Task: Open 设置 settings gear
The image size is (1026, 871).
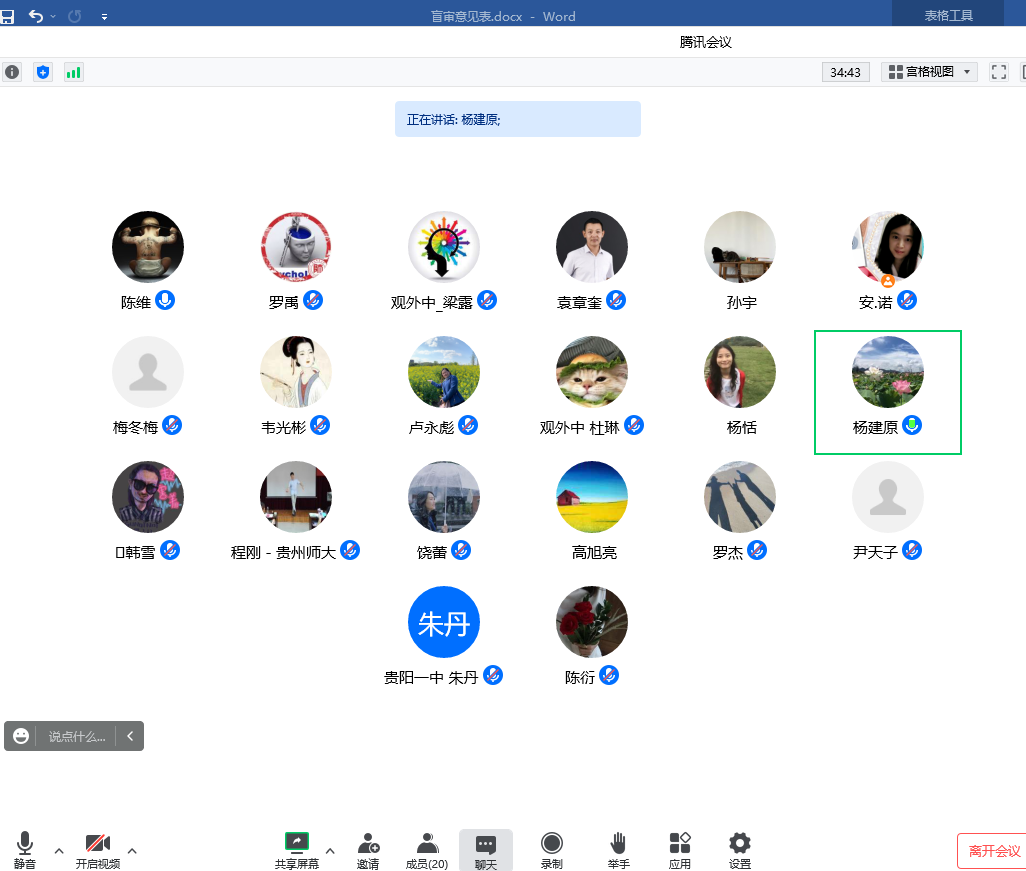Action: (740, 850)
